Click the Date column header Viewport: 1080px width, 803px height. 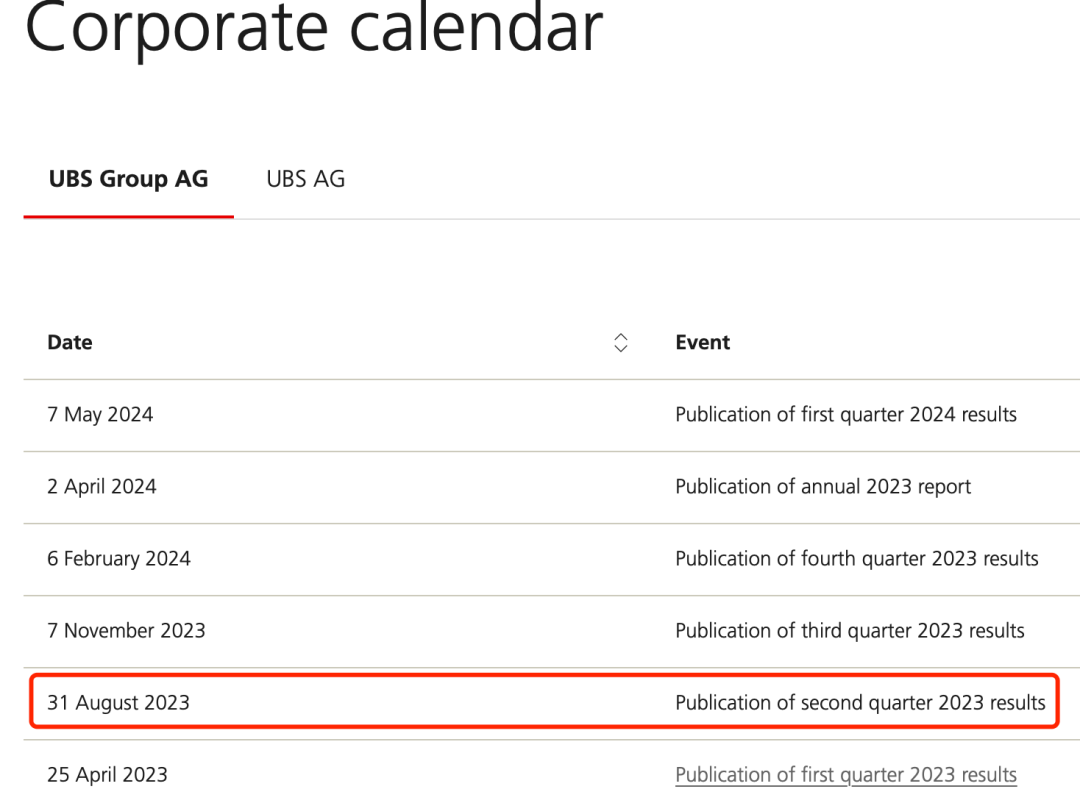pos(70,342)
